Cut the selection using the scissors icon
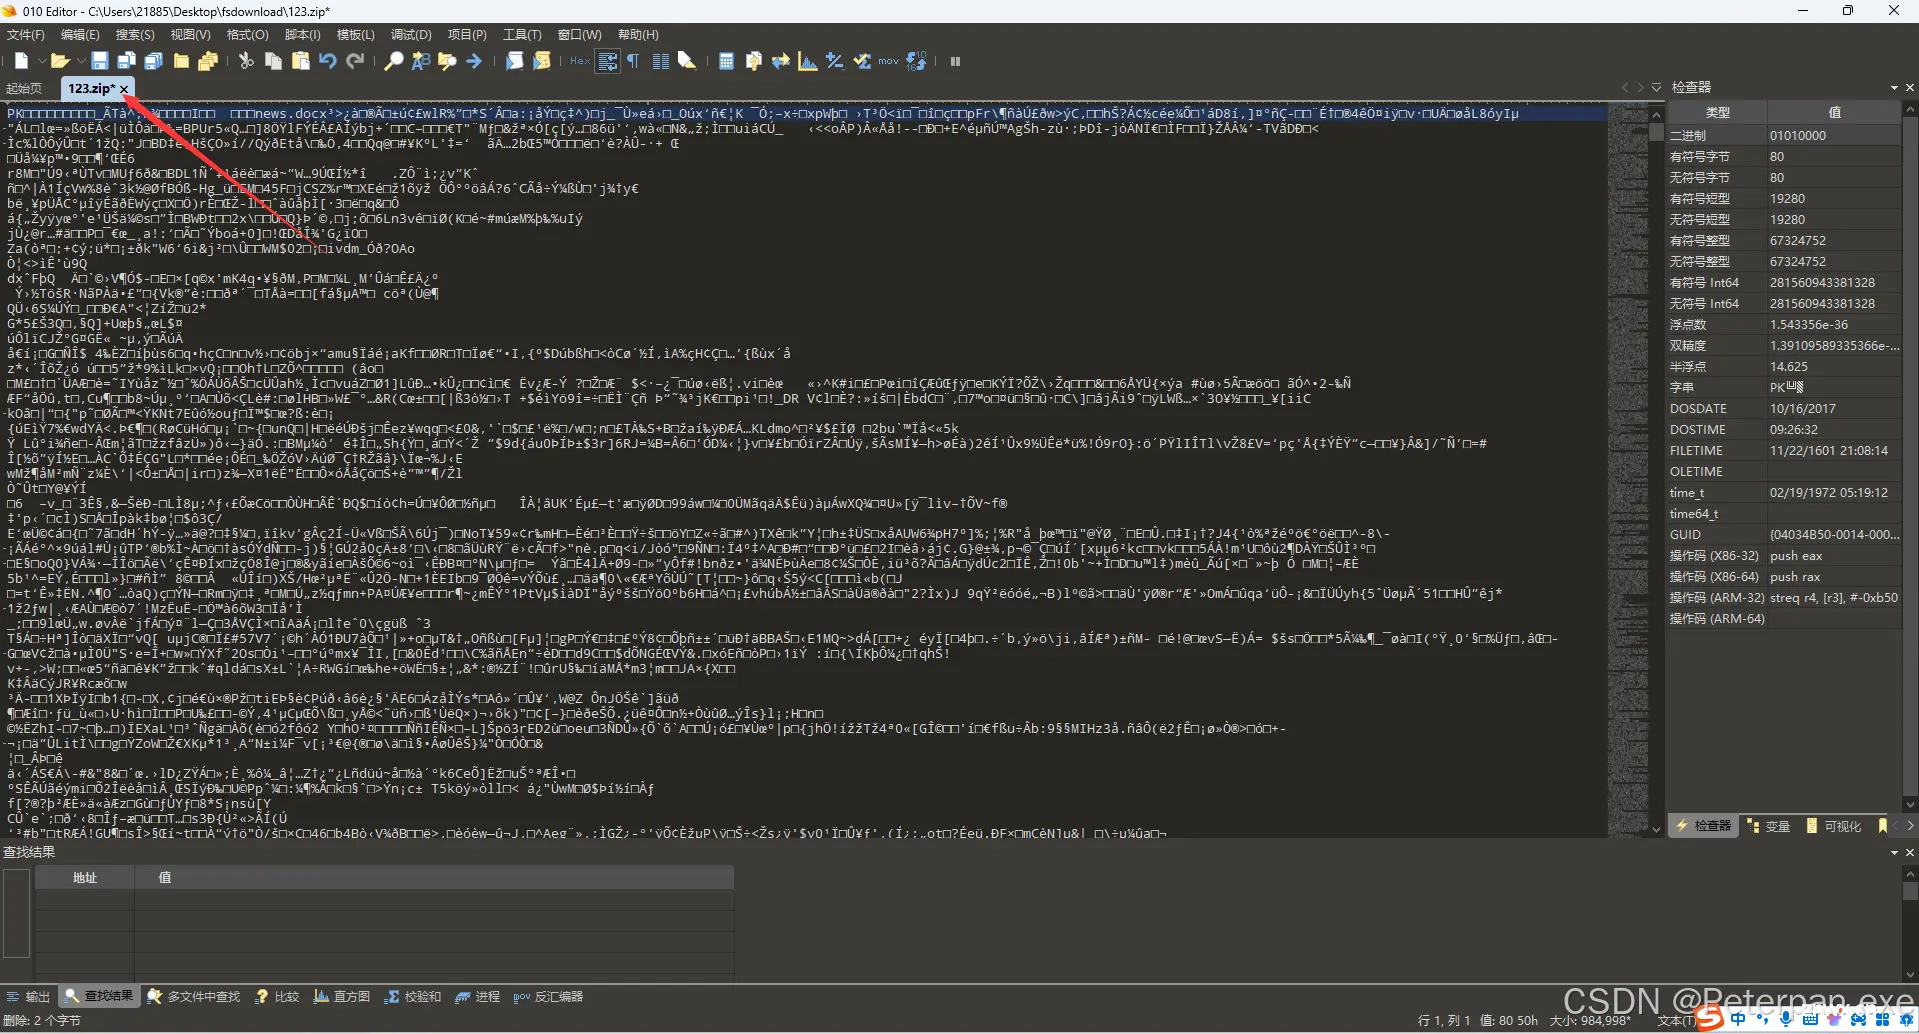 (246, 61)
